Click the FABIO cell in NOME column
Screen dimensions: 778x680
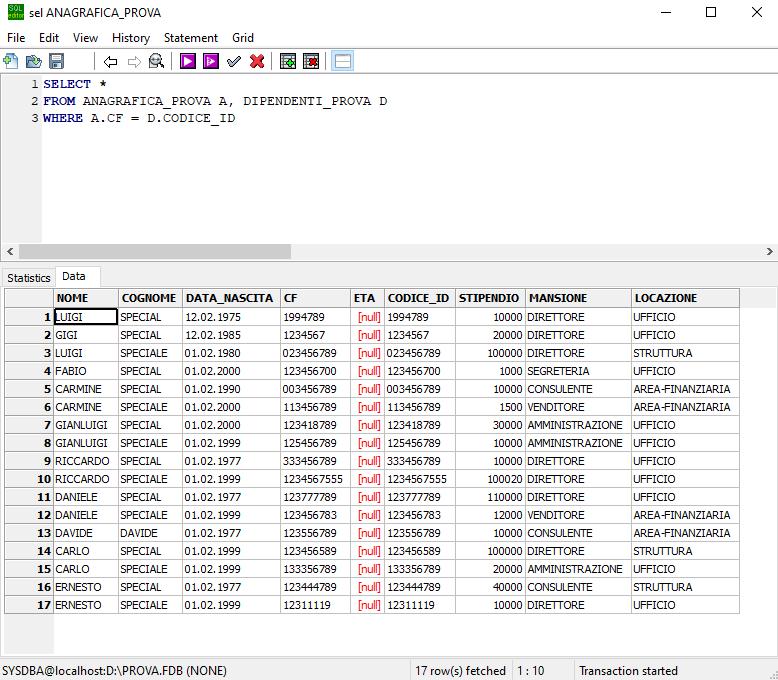(x=85, y=371)
